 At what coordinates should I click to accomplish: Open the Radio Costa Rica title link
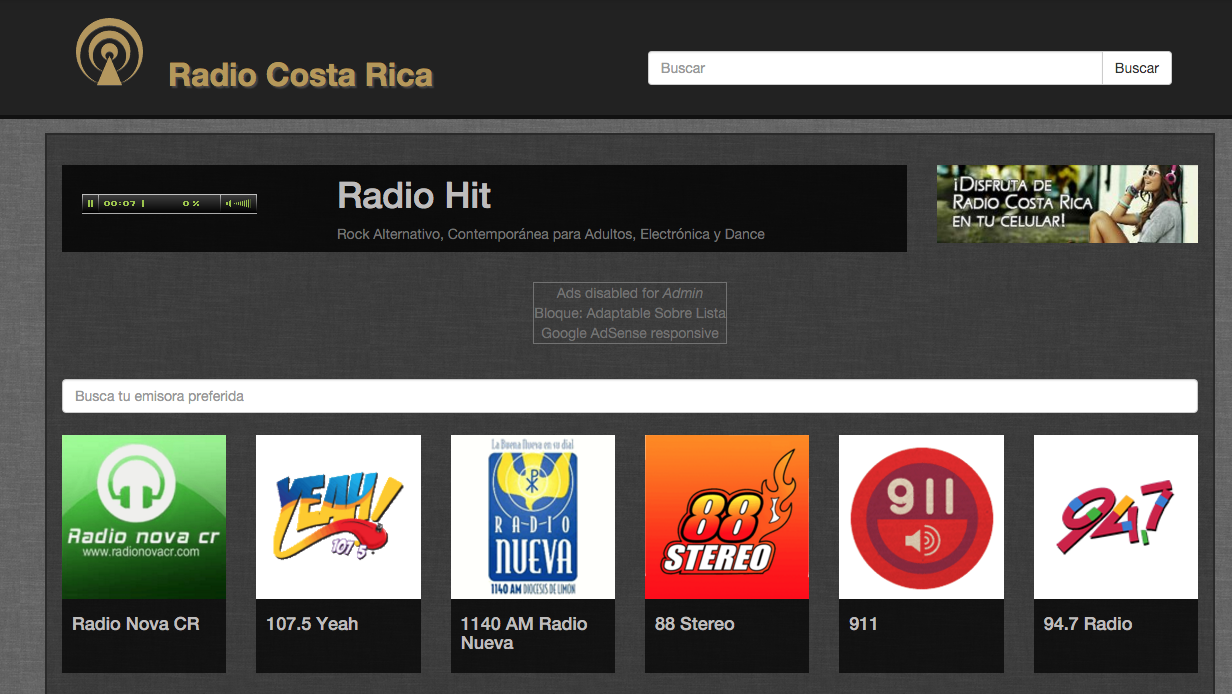(300, 75)
